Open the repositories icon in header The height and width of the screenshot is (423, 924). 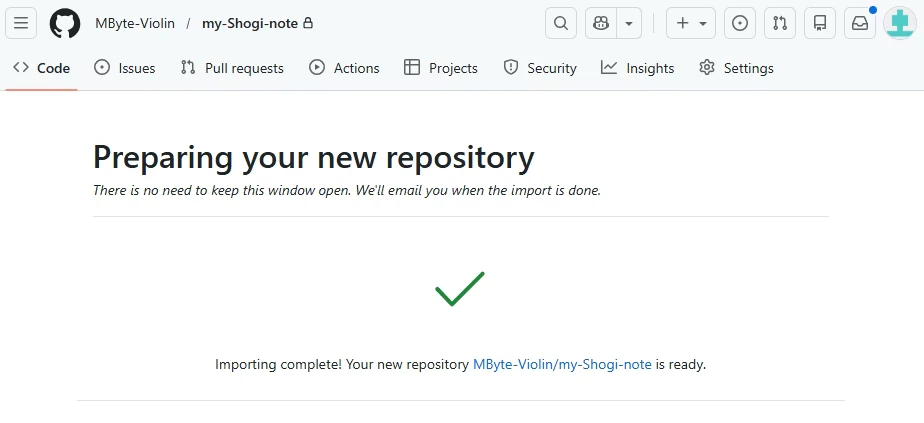tap(820, 24)
